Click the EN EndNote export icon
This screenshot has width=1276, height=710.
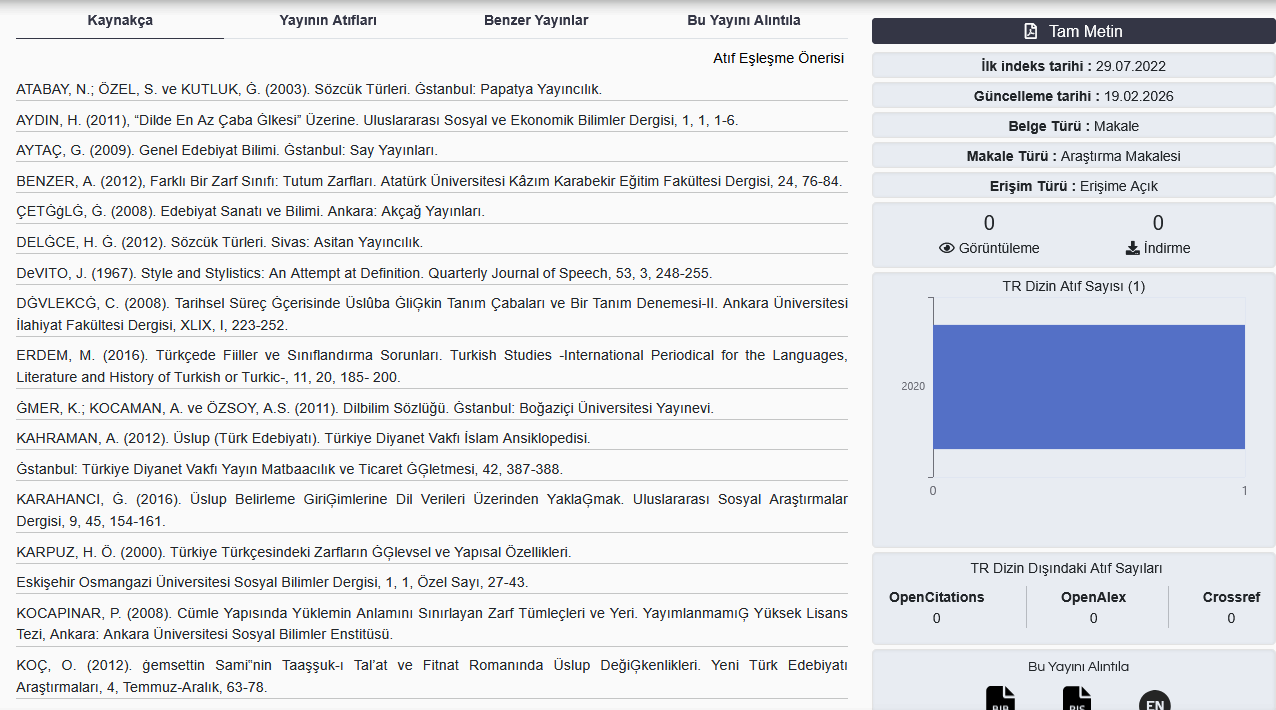point(1154,700)
